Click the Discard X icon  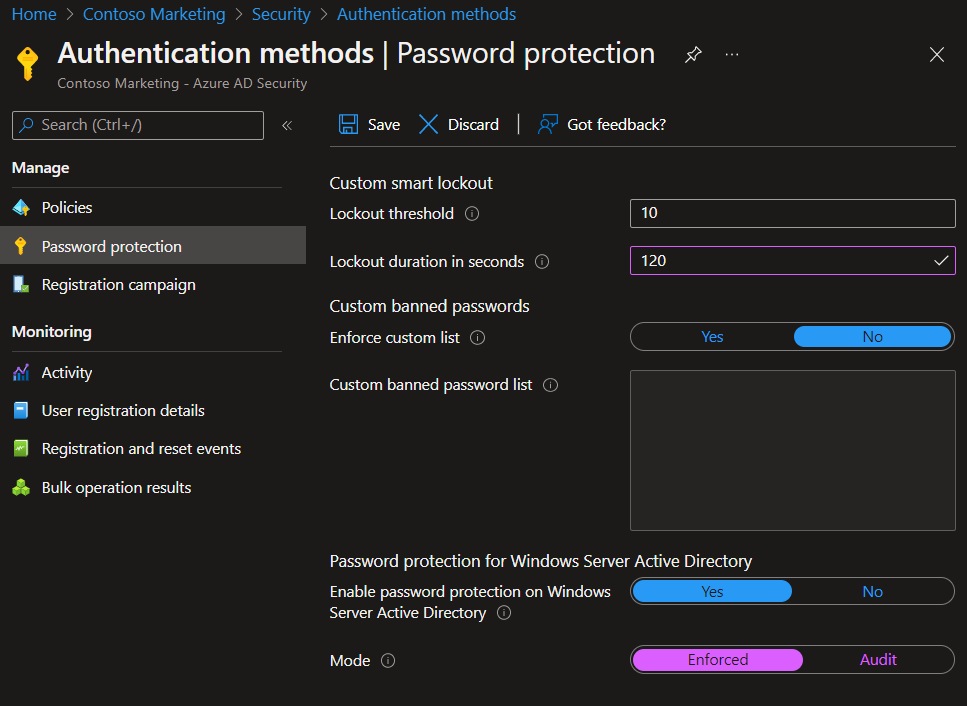429,124
